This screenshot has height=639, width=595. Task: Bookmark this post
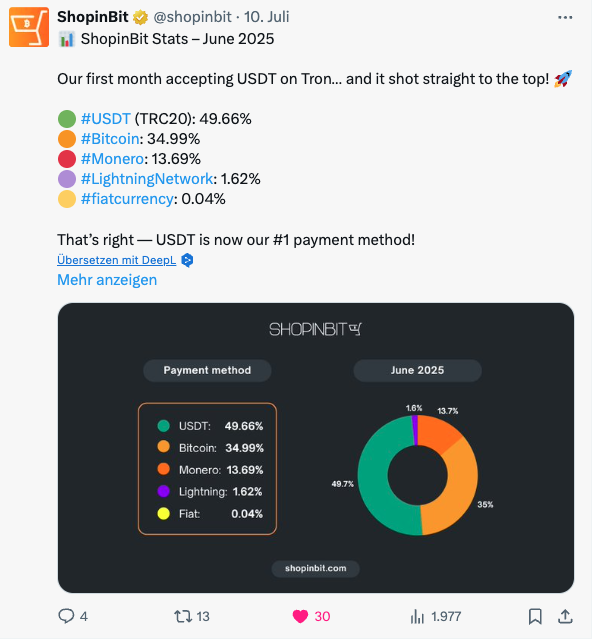[535, 616]
